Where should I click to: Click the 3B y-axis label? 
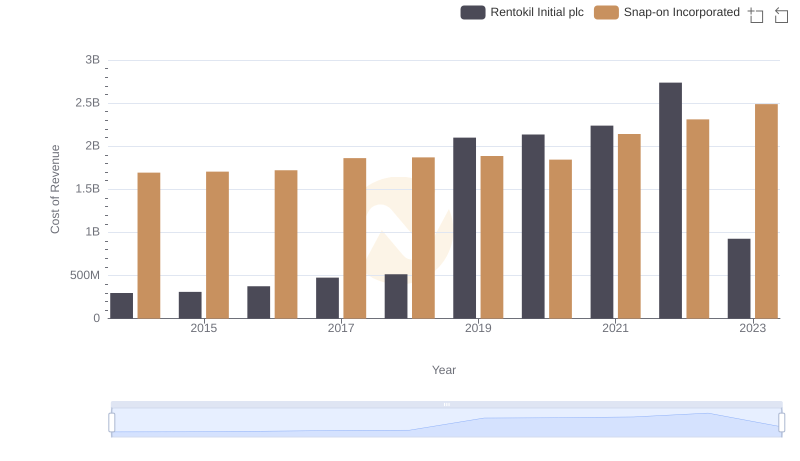[92, 60]
